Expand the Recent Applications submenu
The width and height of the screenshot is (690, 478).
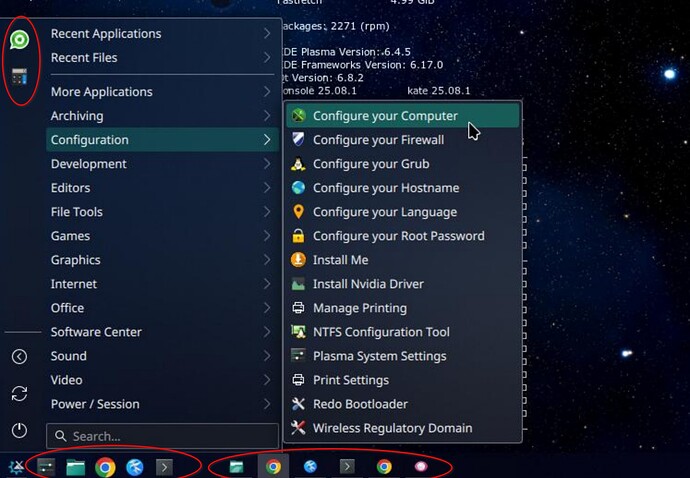pos(267,34)
